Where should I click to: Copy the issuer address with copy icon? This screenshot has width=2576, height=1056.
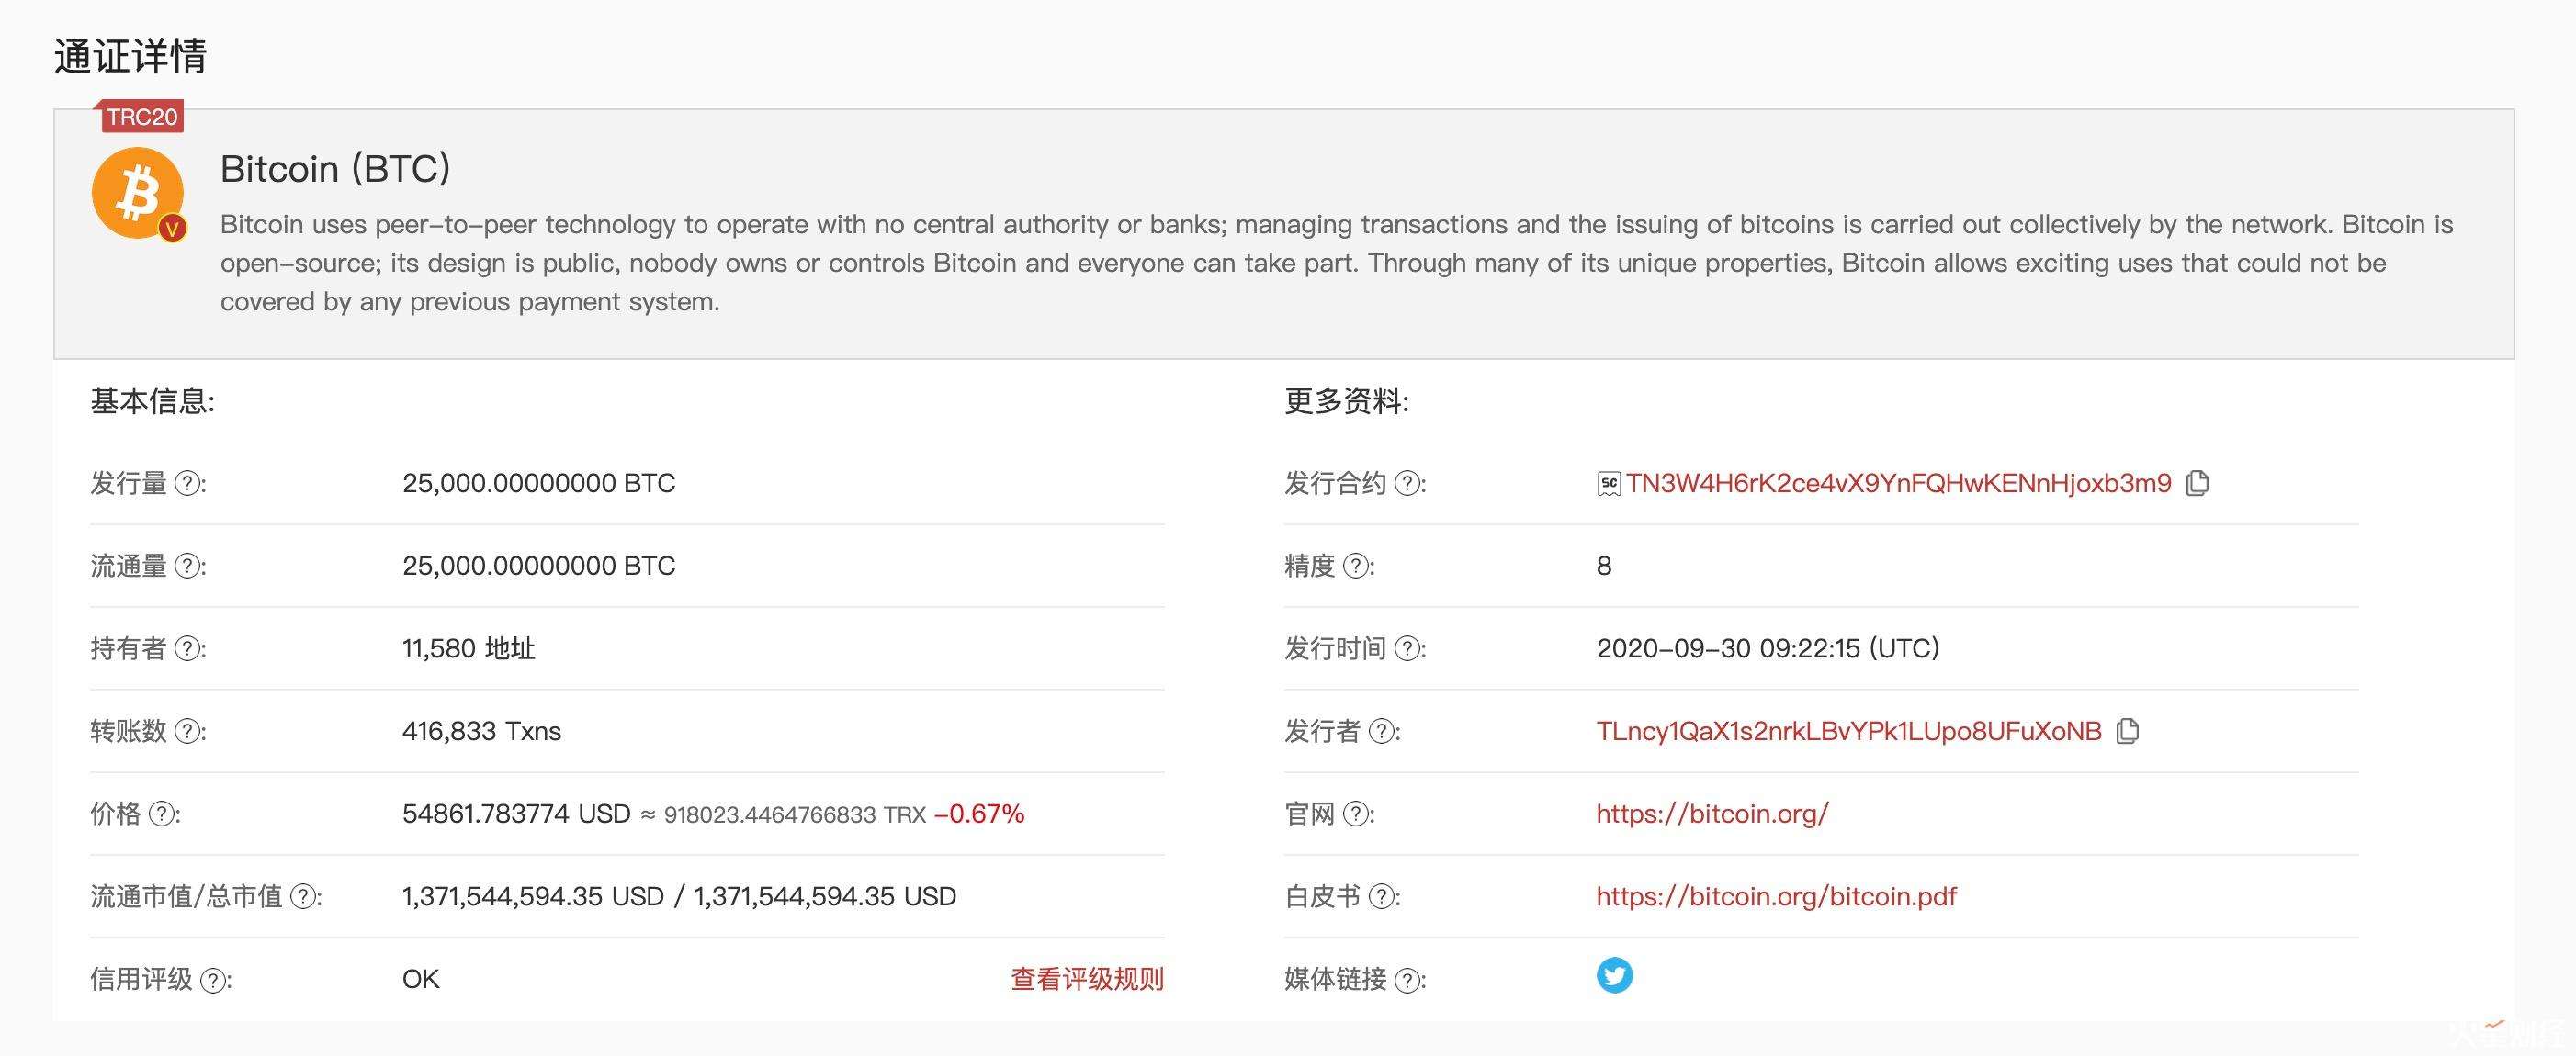click(x=2128, y=731)
